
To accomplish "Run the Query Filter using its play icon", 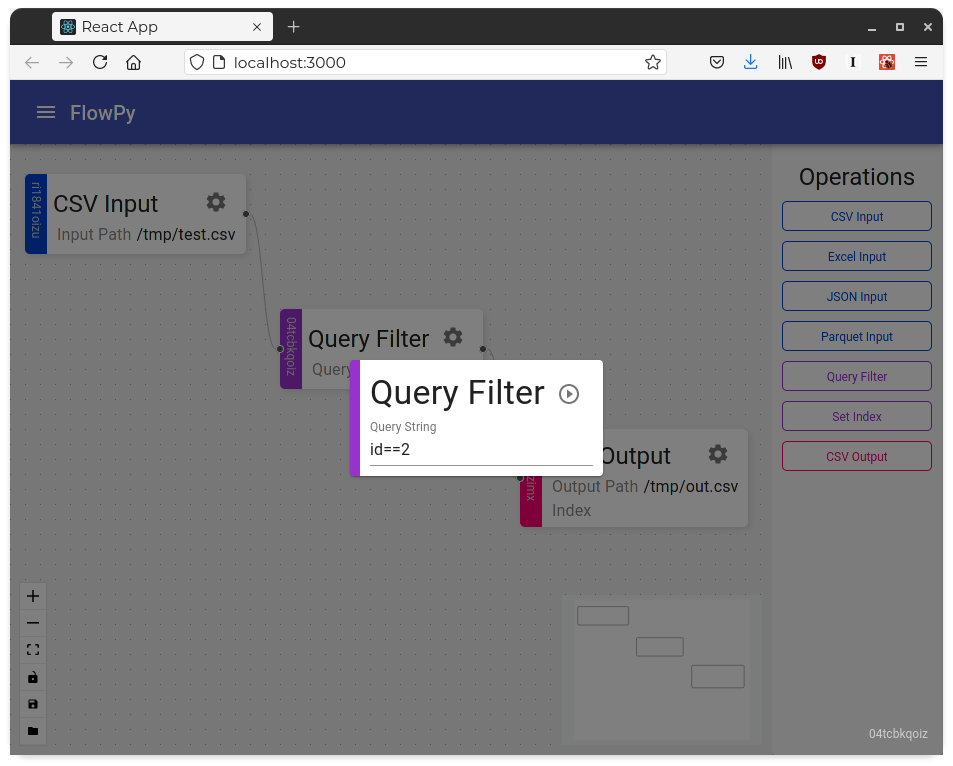I will [x=569, y=394].
